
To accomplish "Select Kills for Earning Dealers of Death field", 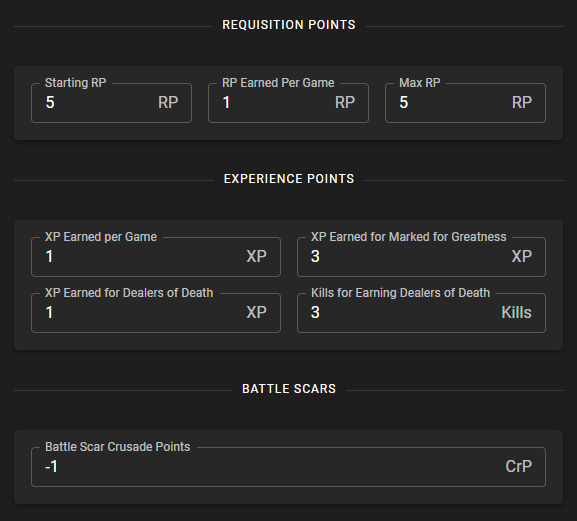I will [421, 313].
